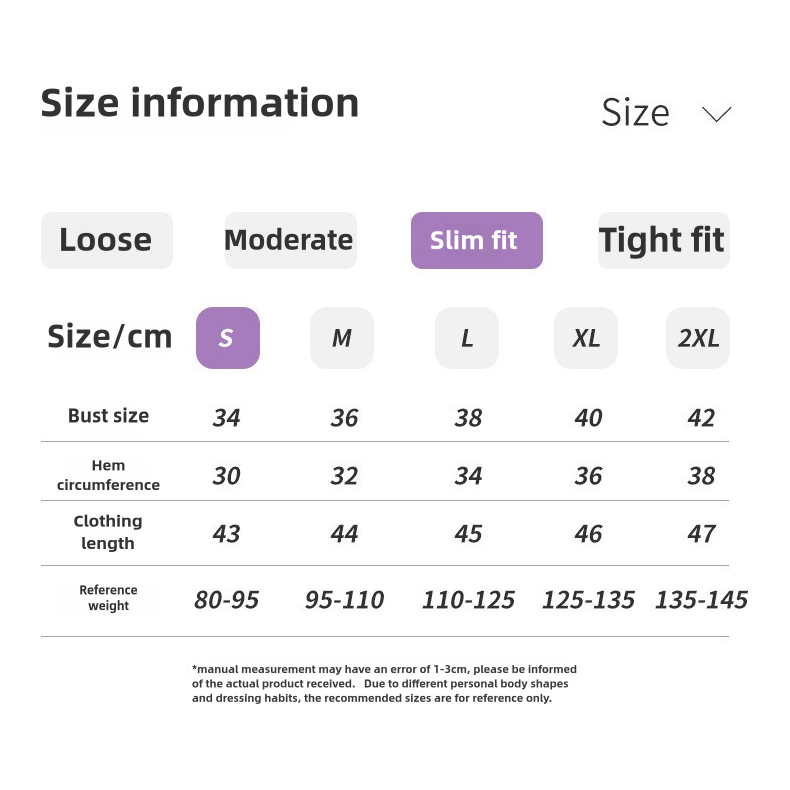This screenshot has height=790, width=790.
Task: Switch to size L
Action: 467,338
